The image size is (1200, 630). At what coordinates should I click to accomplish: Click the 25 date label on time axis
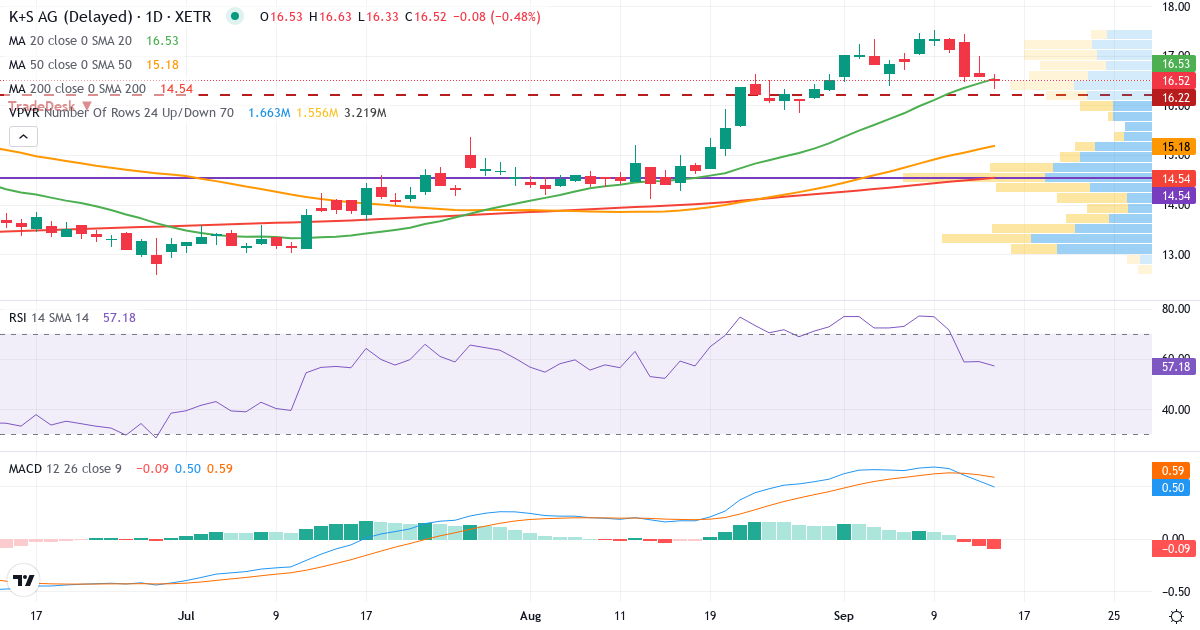[1115, 616]
